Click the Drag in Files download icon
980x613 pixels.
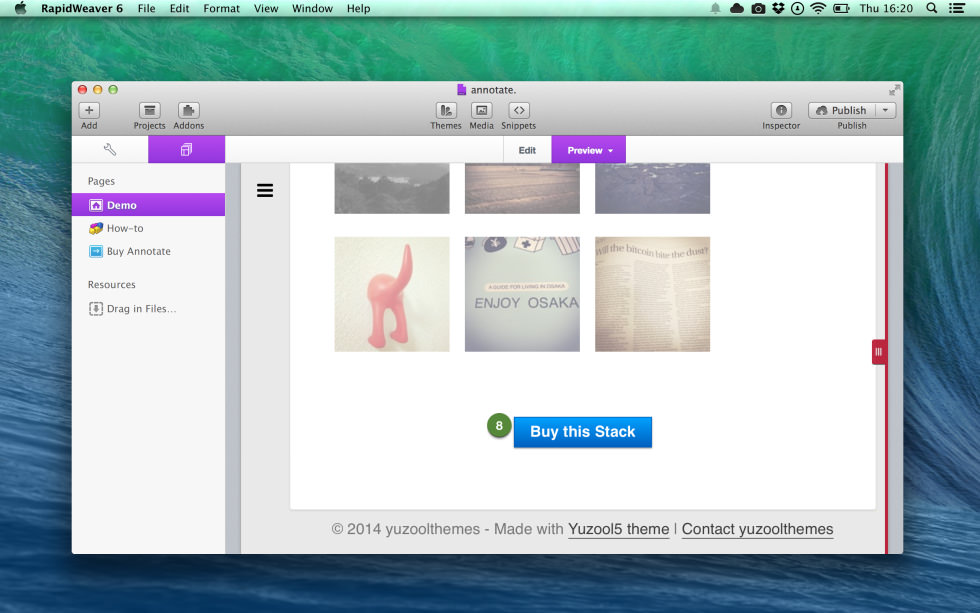96,309
